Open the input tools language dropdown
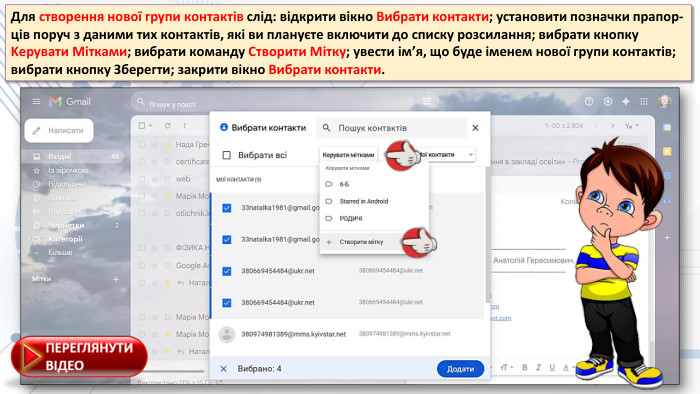Viewport: 700px width, 394px height. (x=632, y=126)
